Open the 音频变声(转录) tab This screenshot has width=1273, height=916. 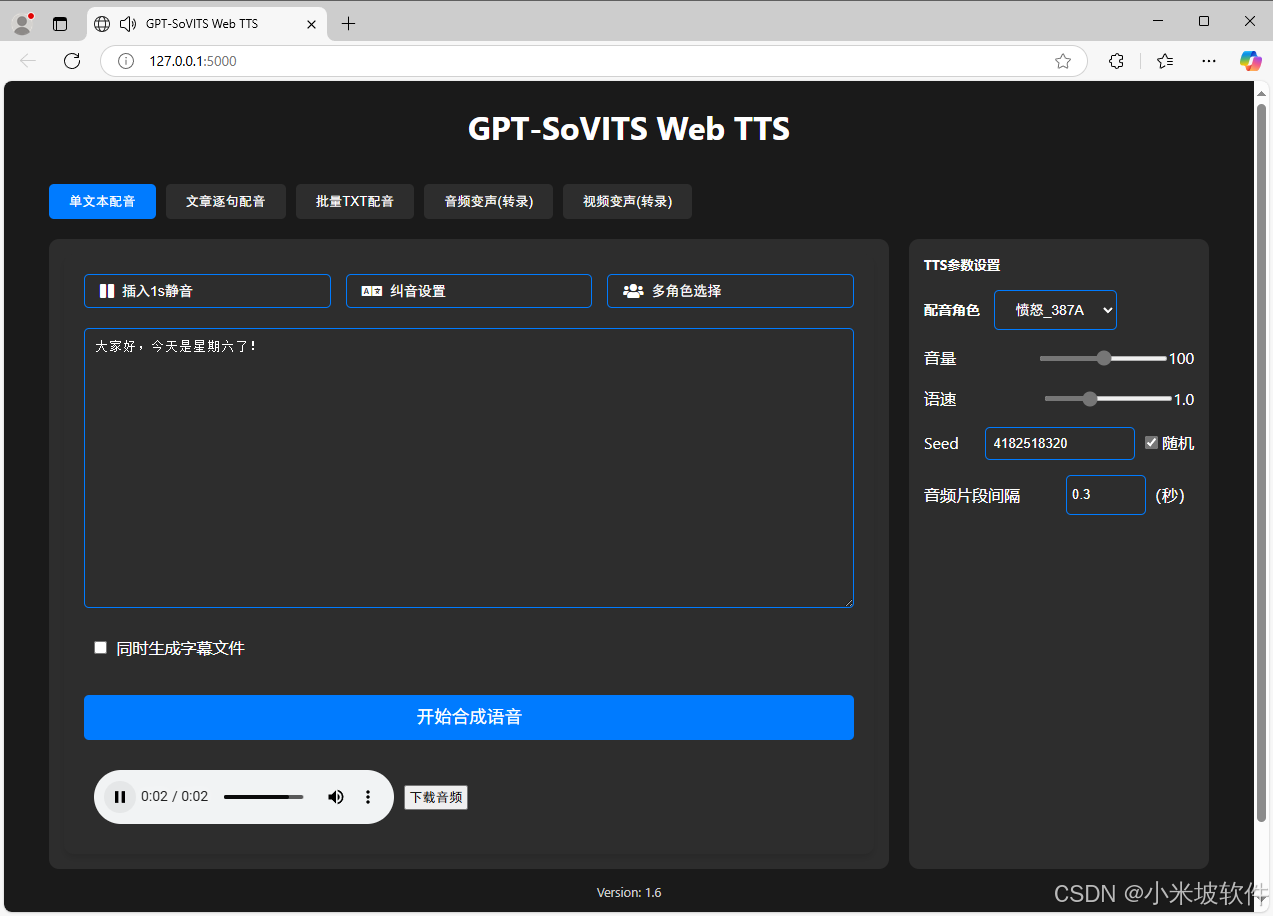point(488,201)
